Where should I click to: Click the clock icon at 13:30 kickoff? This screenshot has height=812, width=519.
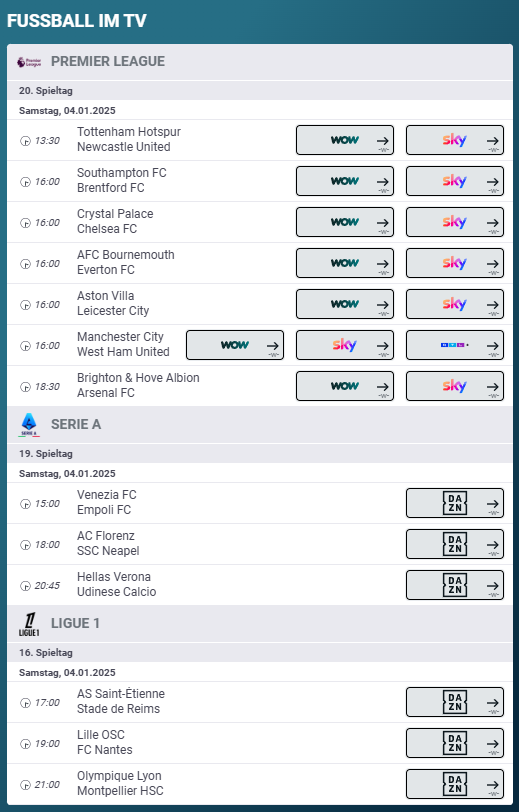25,140
